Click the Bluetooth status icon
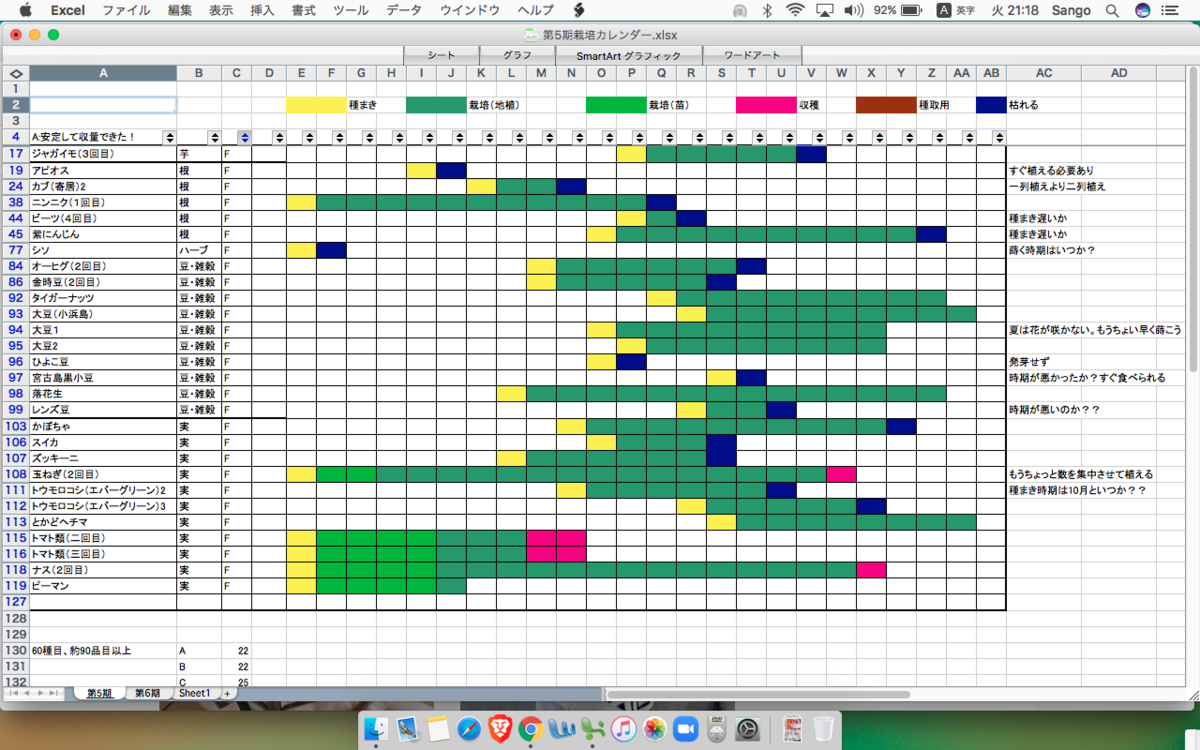This screenshot has width=1200, height=750. pyautogui.click(x=767, y=10)
